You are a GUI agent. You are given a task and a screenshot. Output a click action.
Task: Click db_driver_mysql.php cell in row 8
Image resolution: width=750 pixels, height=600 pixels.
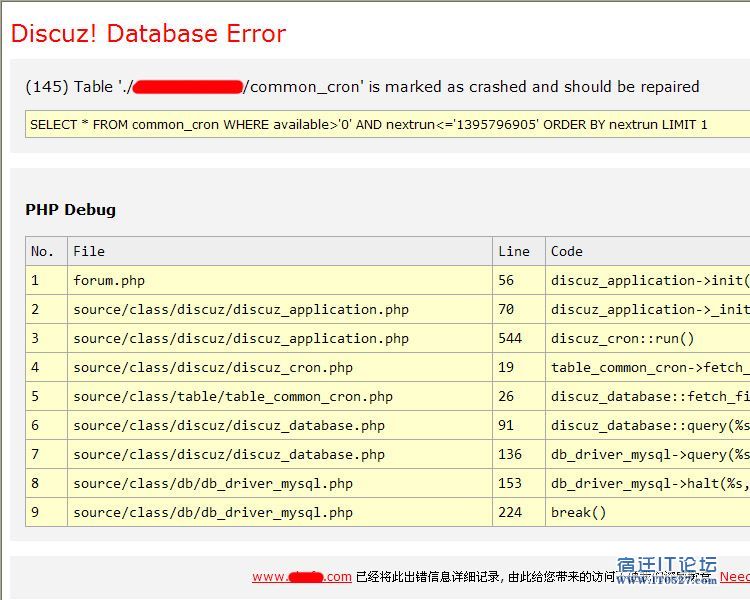pyautogui.click(x=280, y=483)
